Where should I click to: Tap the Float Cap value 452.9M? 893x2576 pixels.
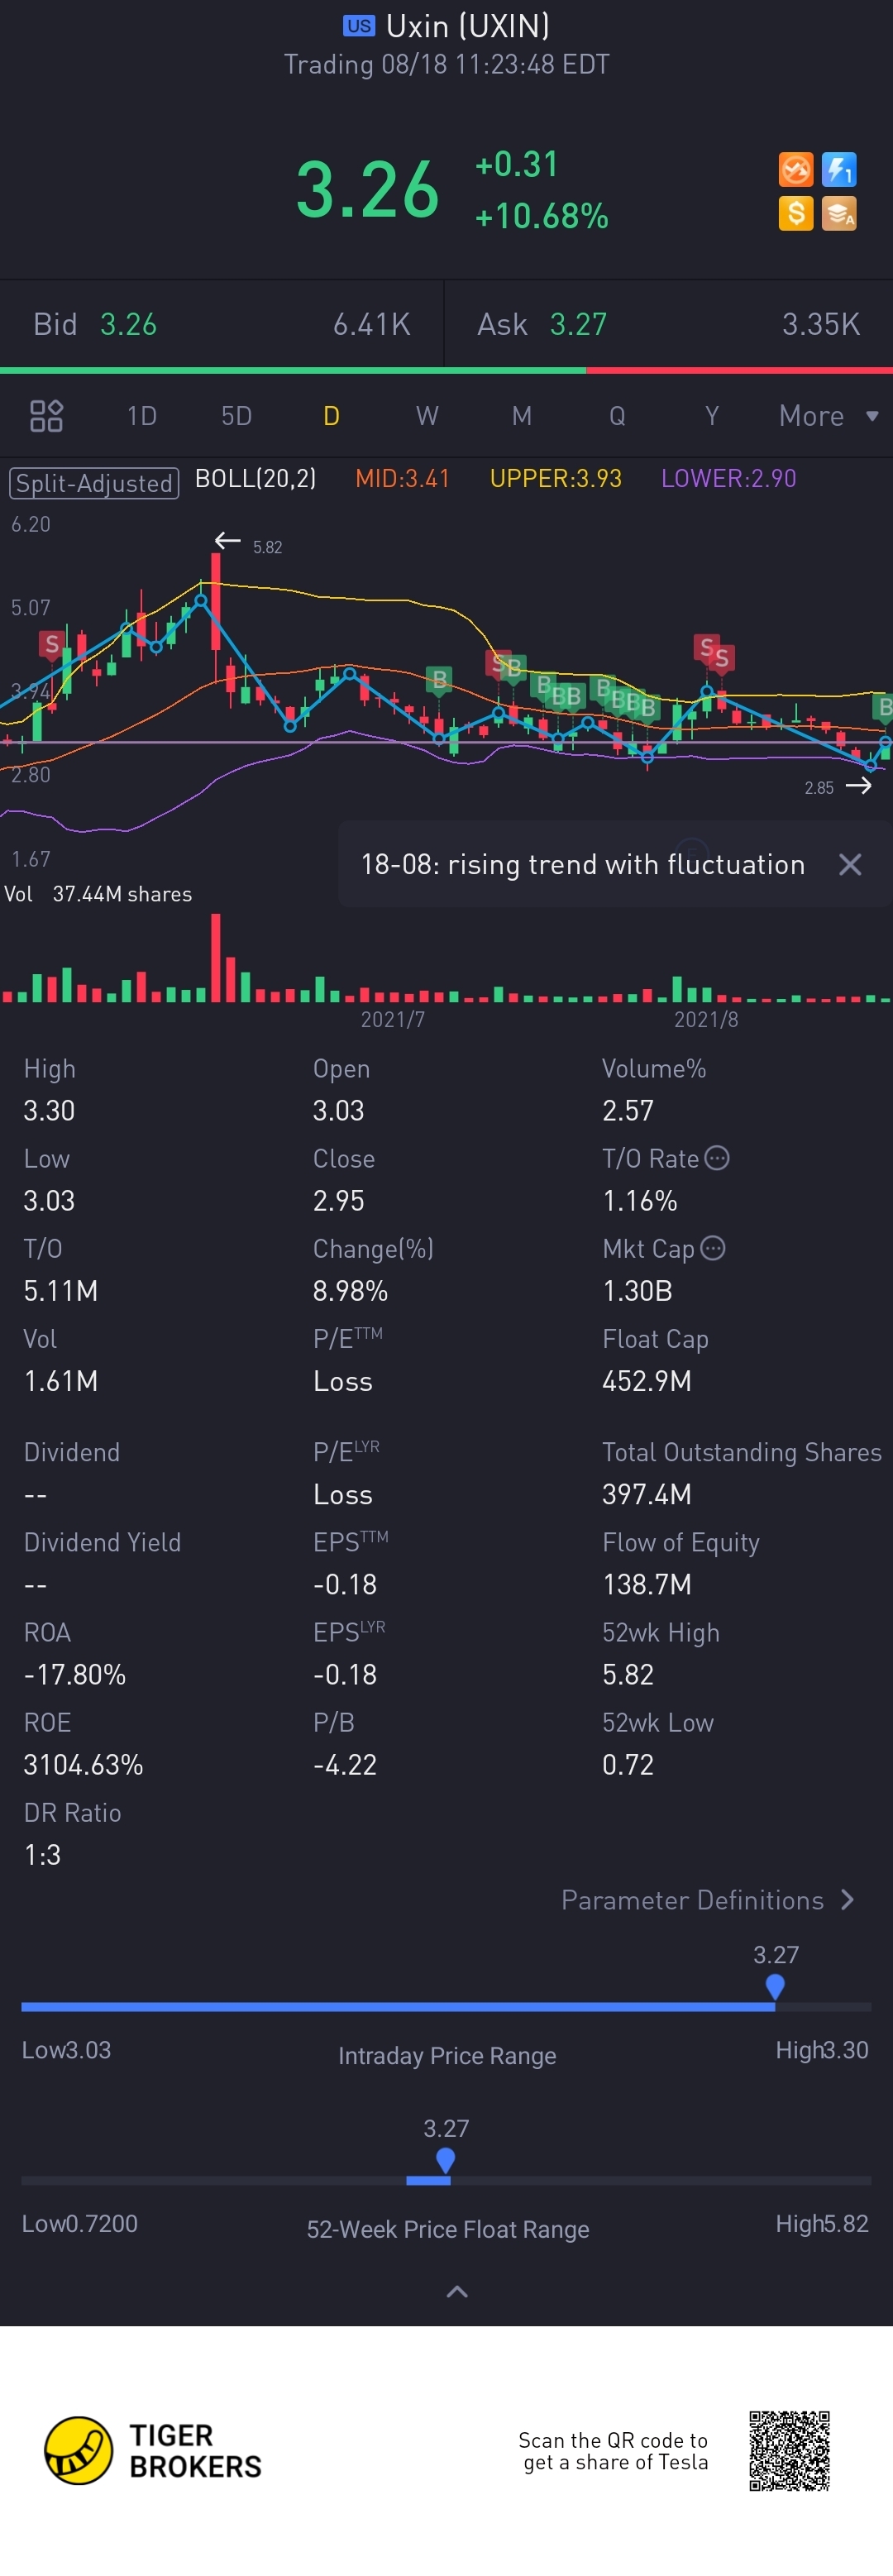647,1381
